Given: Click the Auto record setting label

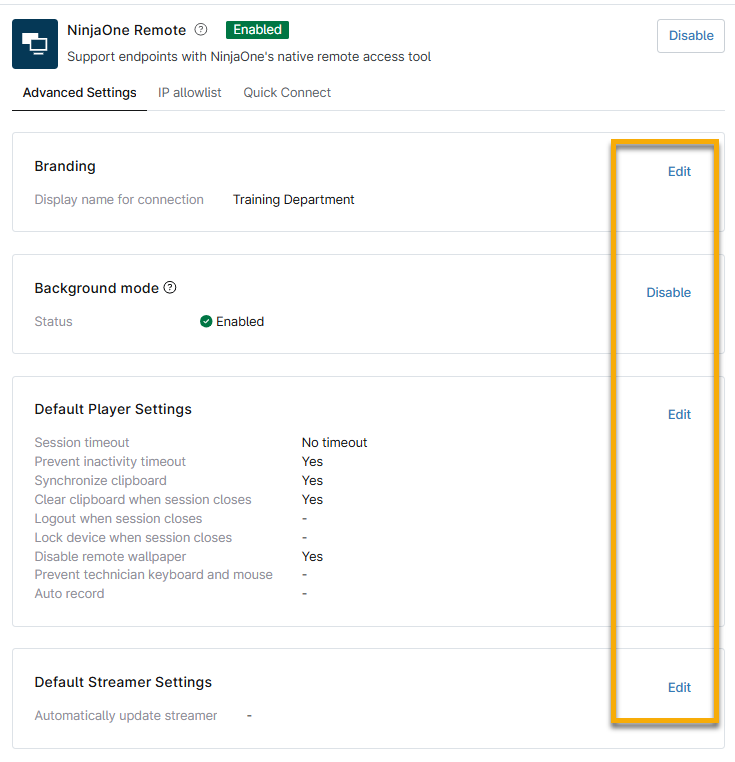Looking at the screenshot, I should click(69, 594).
